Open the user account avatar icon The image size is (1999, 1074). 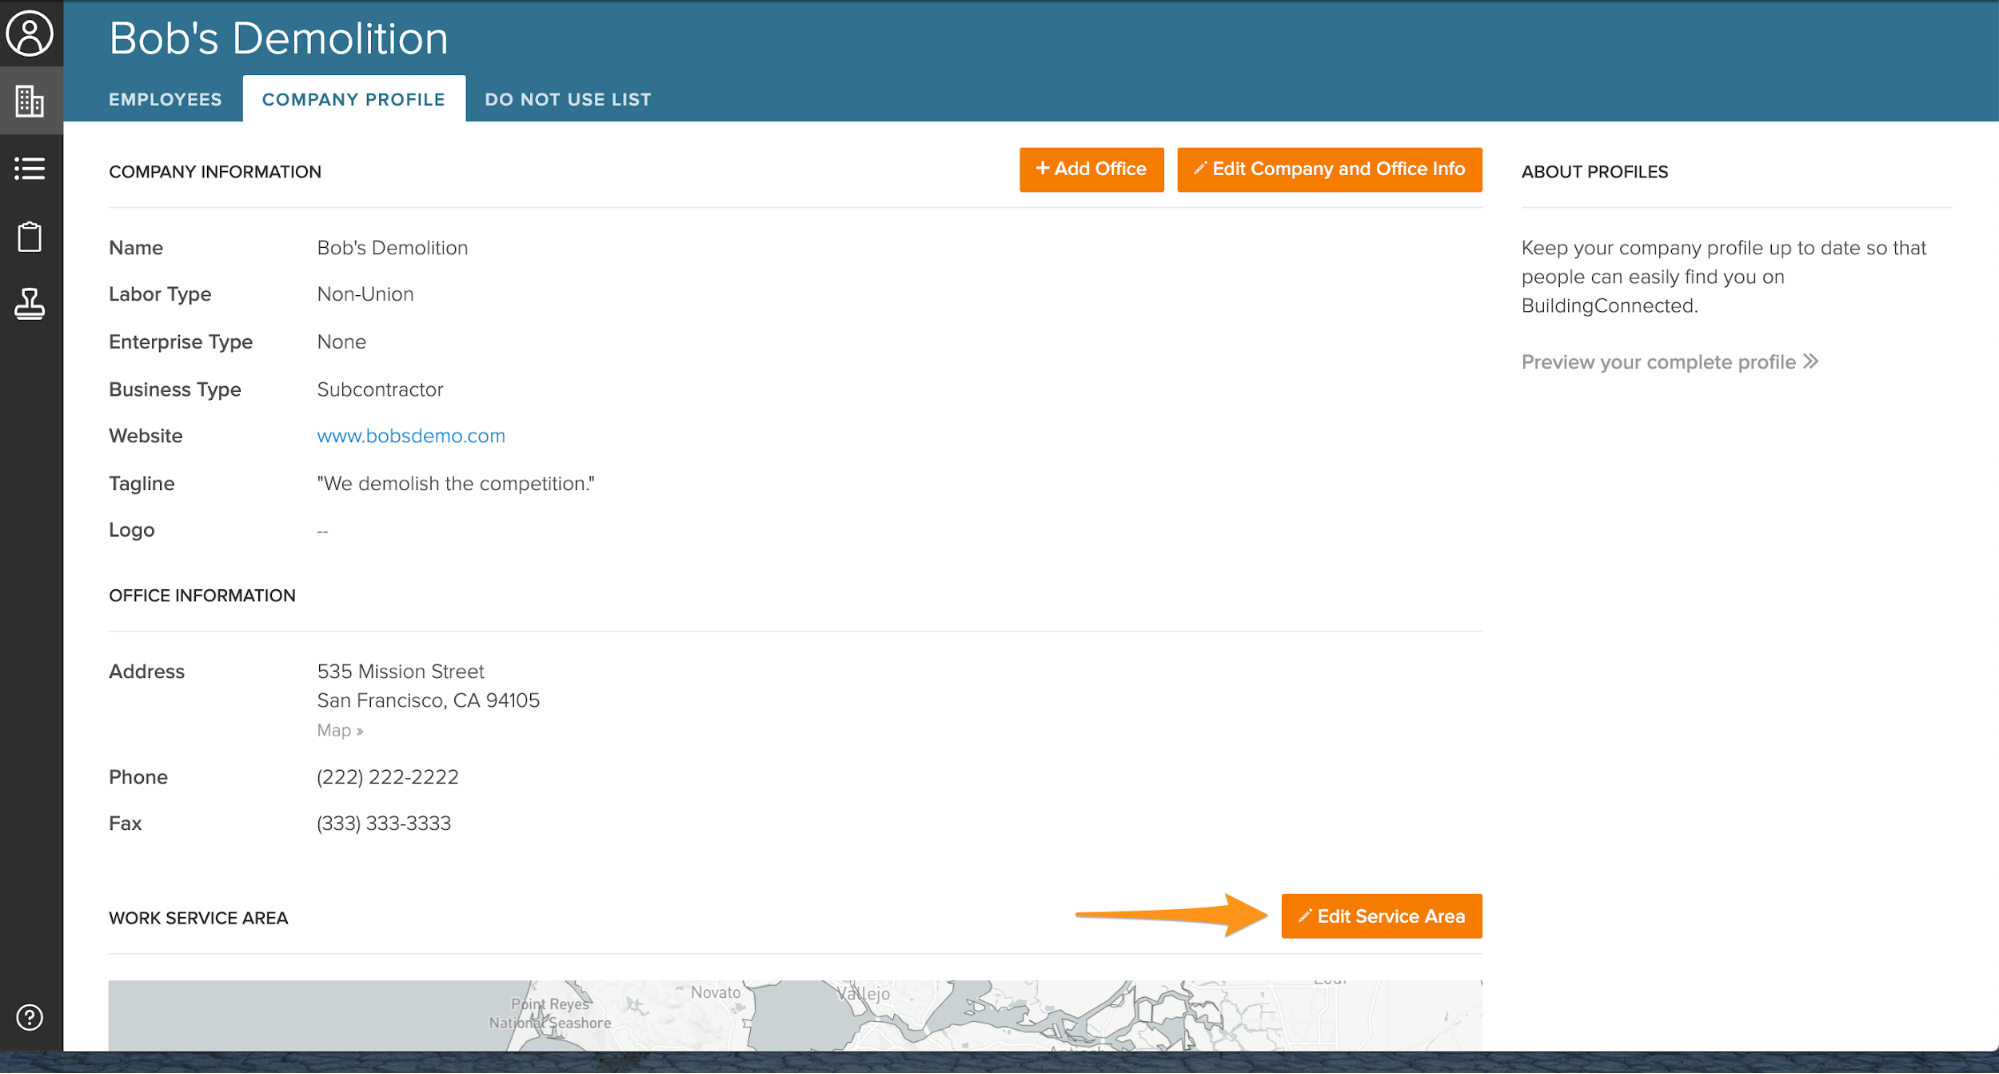point(30,33)
